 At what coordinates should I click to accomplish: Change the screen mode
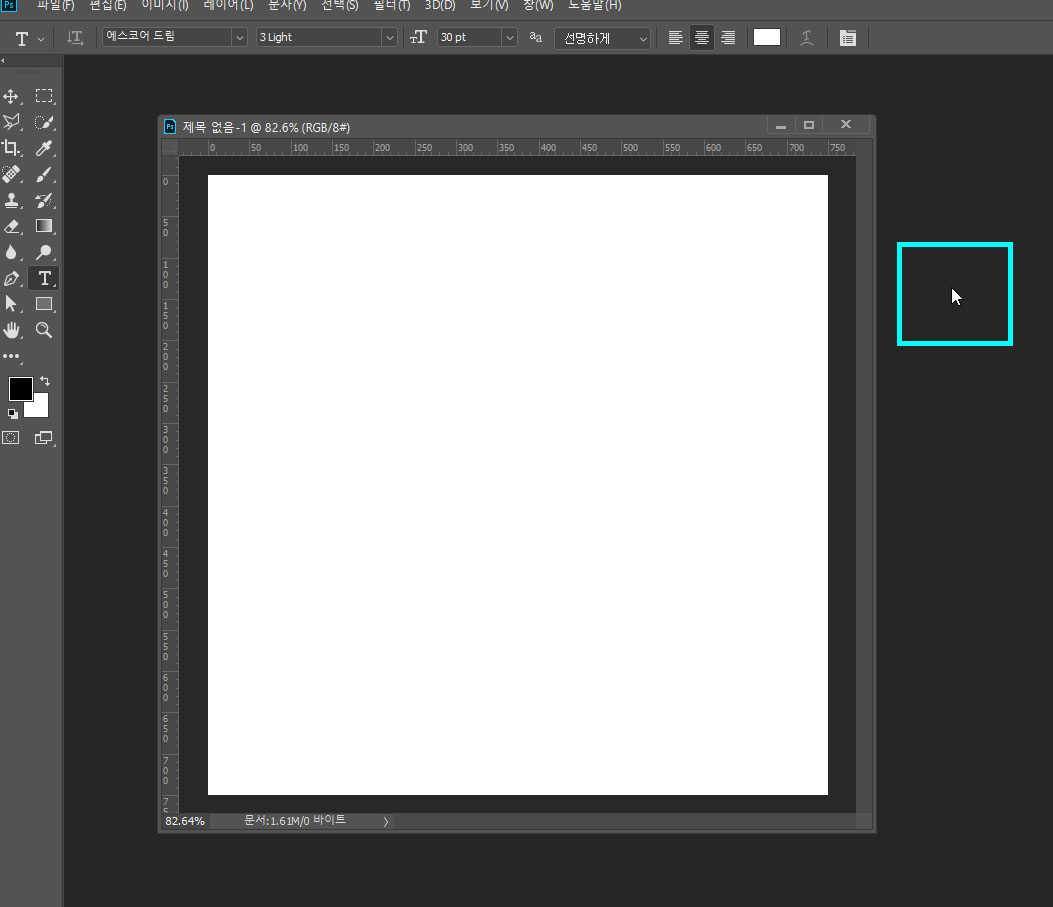coord(44,438)
